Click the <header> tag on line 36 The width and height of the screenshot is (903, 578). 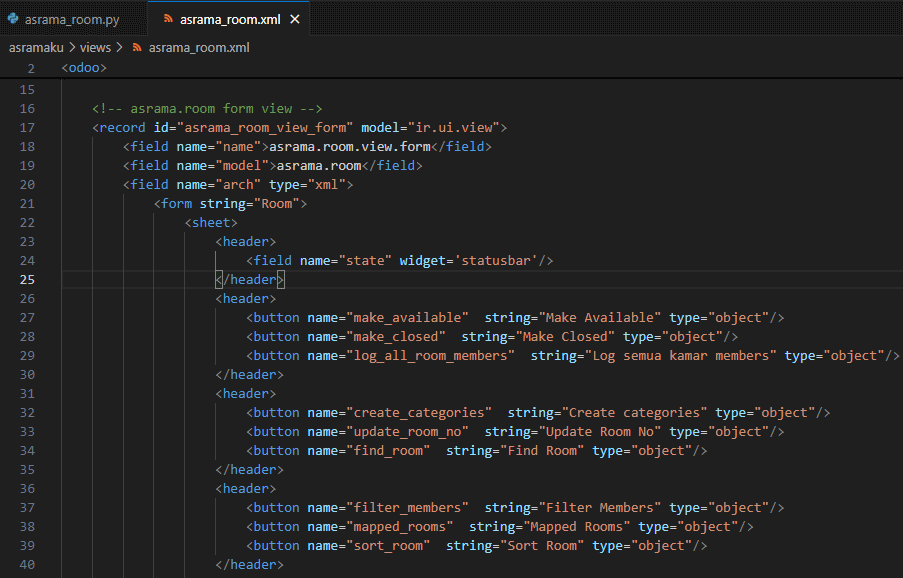(x=246, y=489)
